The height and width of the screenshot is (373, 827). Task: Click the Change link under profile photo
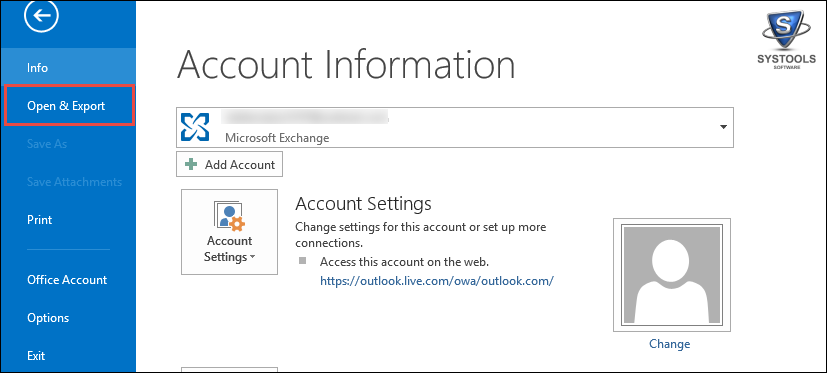(x=669, y=344)
